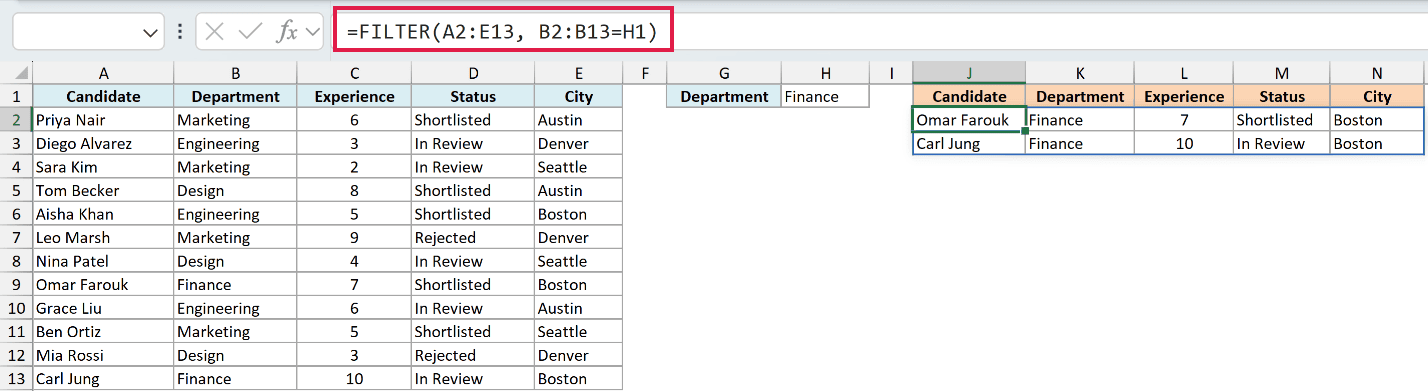Select column I header
The image size is (1428, 391).
[x=890, y=73]
